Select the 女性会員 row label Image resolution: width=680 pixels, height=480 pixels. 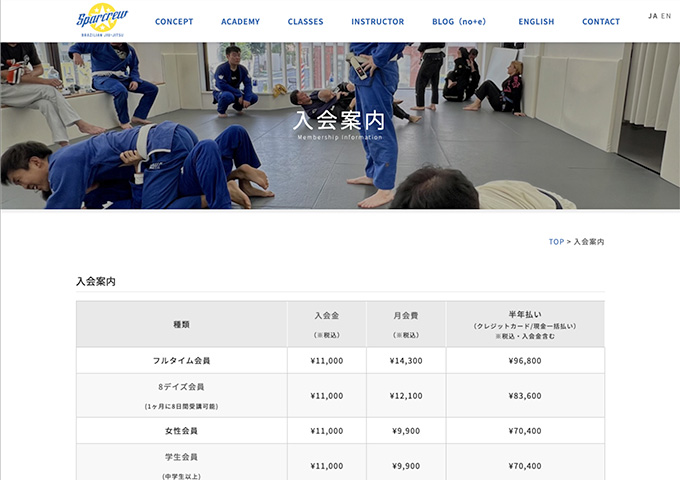[x=181, y=431]
